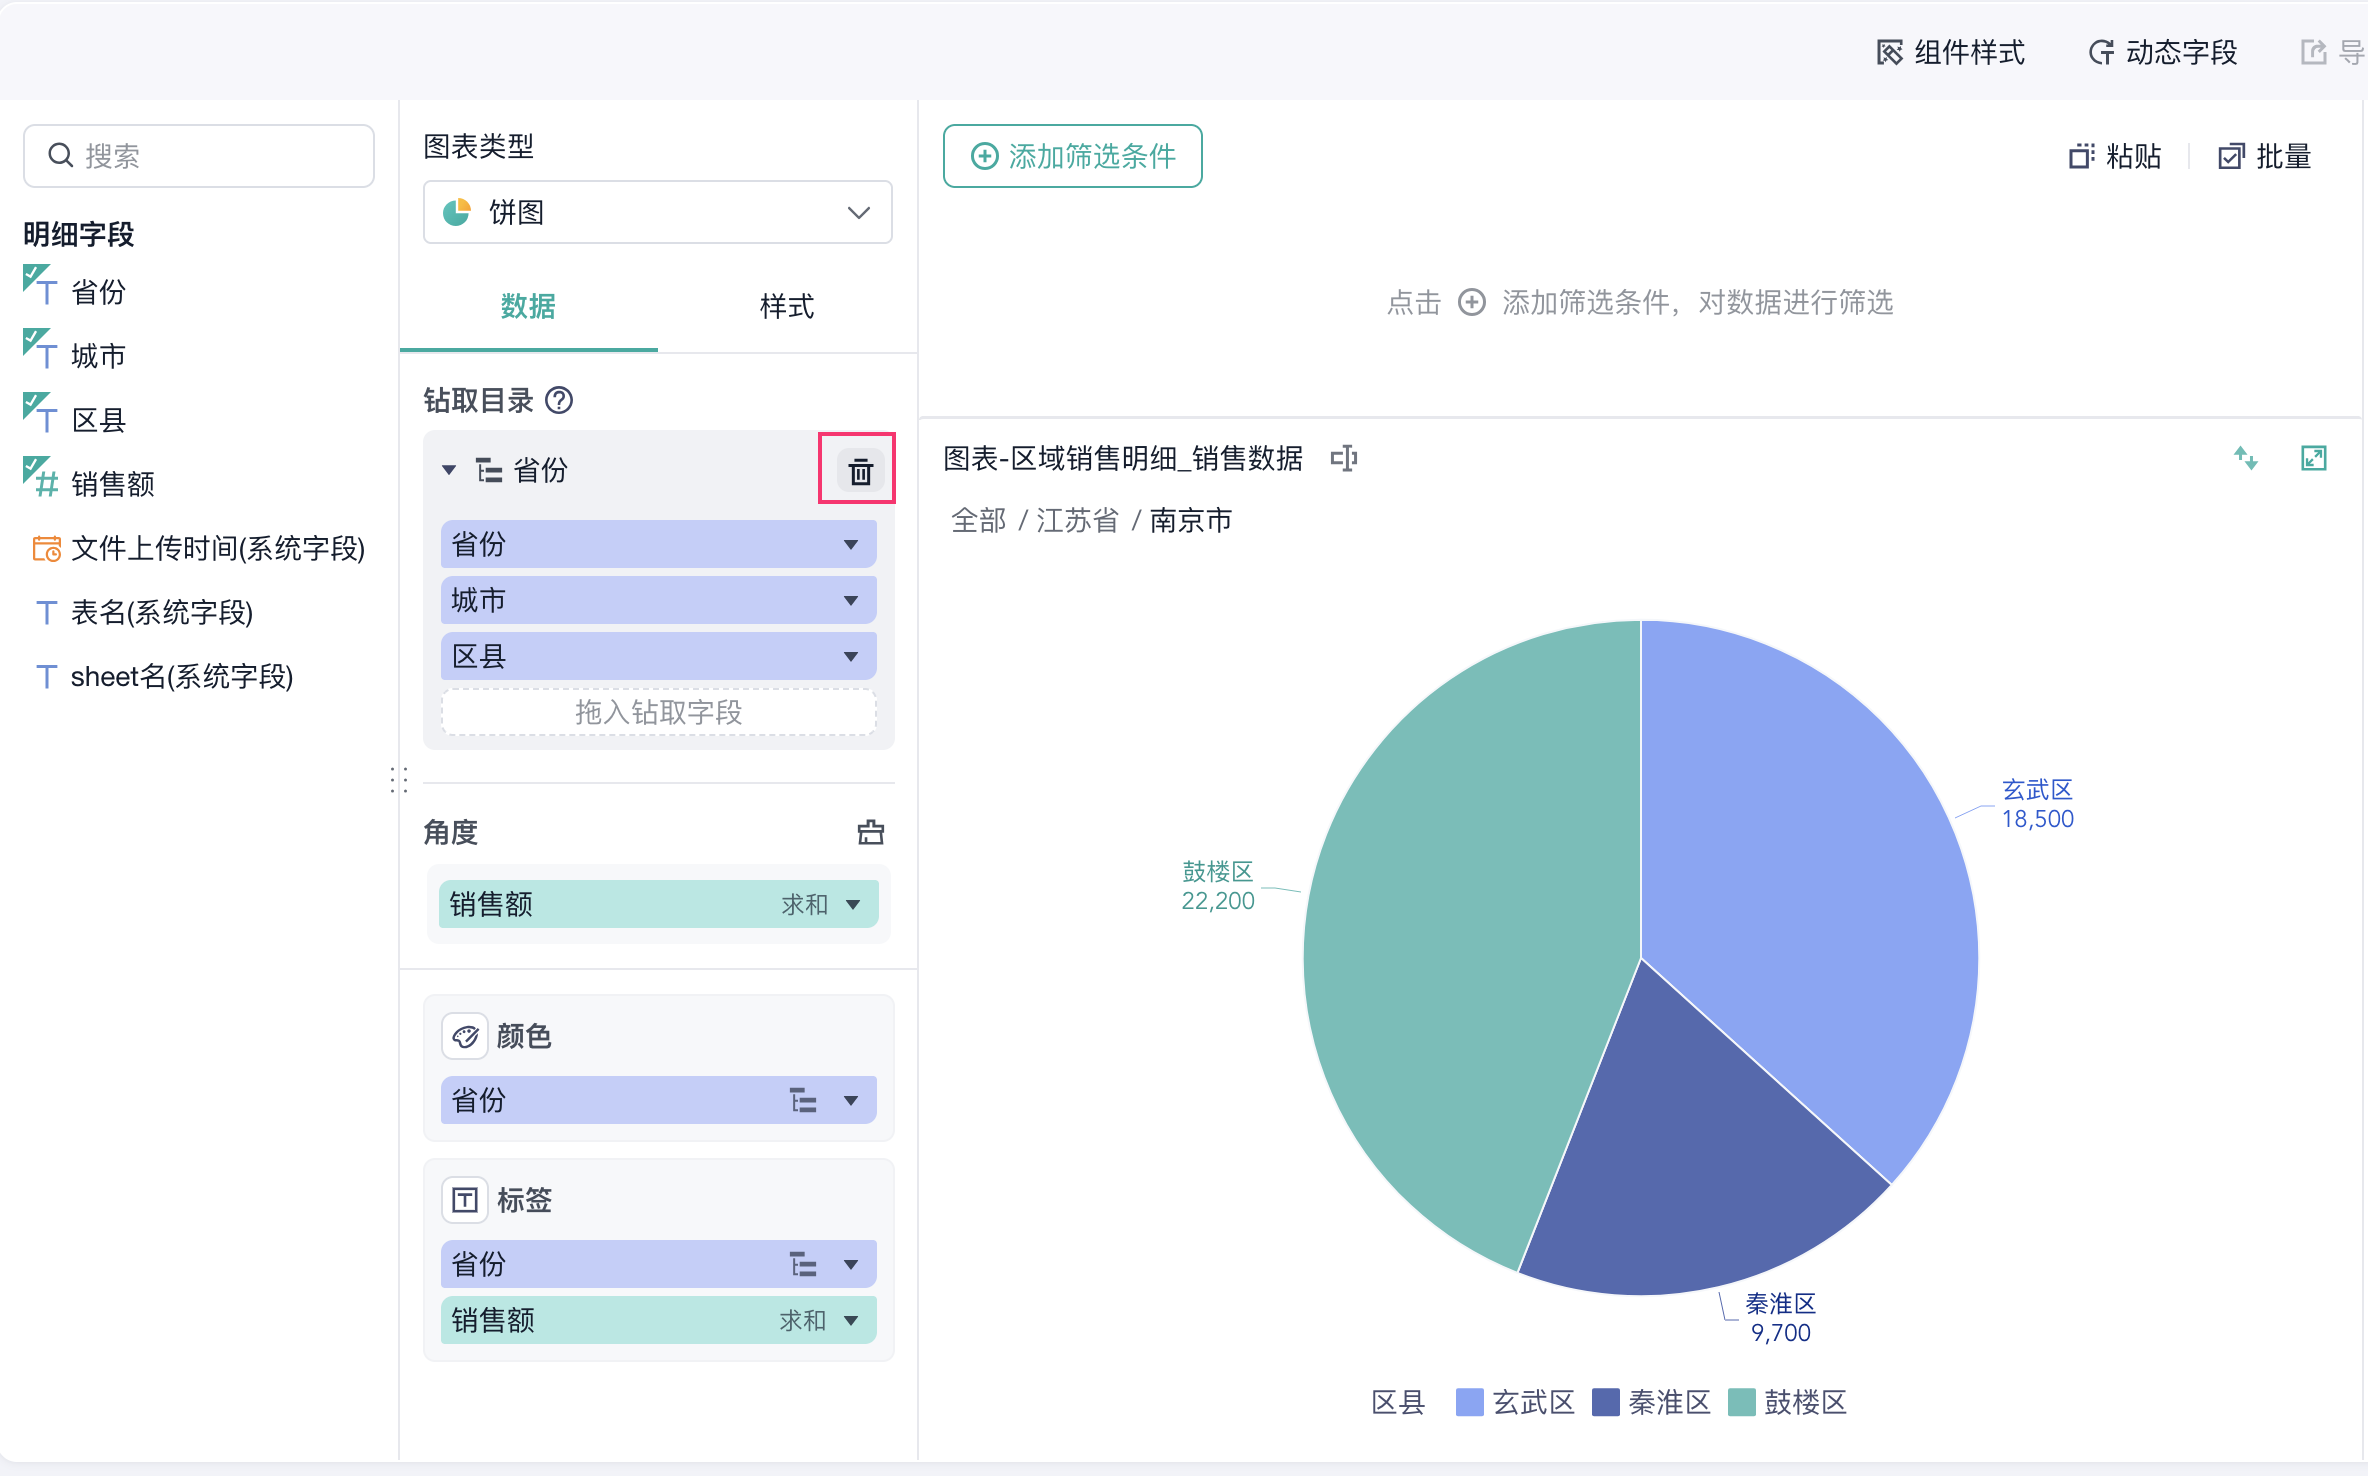
Task: Click the 秦淮区 9,700 data label
Action: (1780, 1318)
